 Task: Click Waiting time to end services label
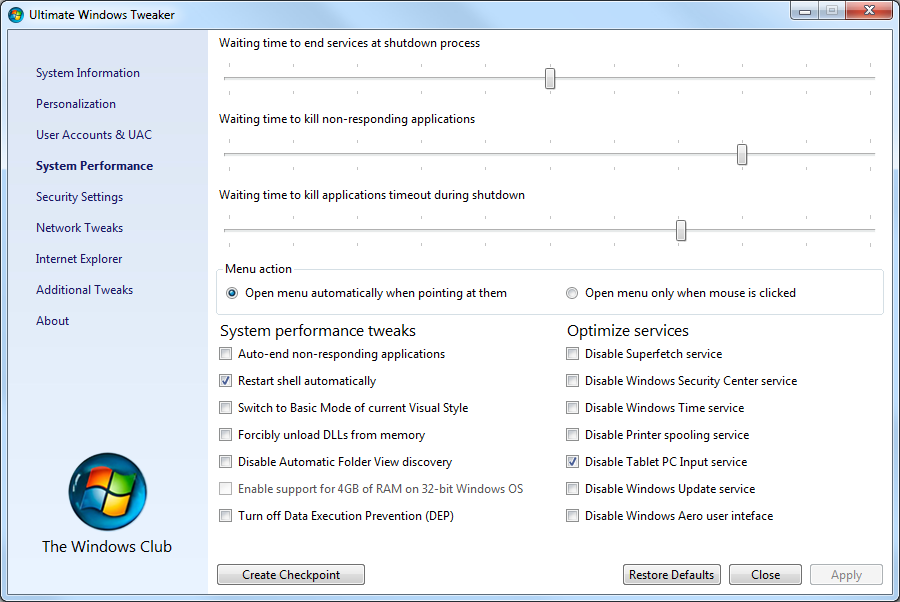click(x=350, y=43)
